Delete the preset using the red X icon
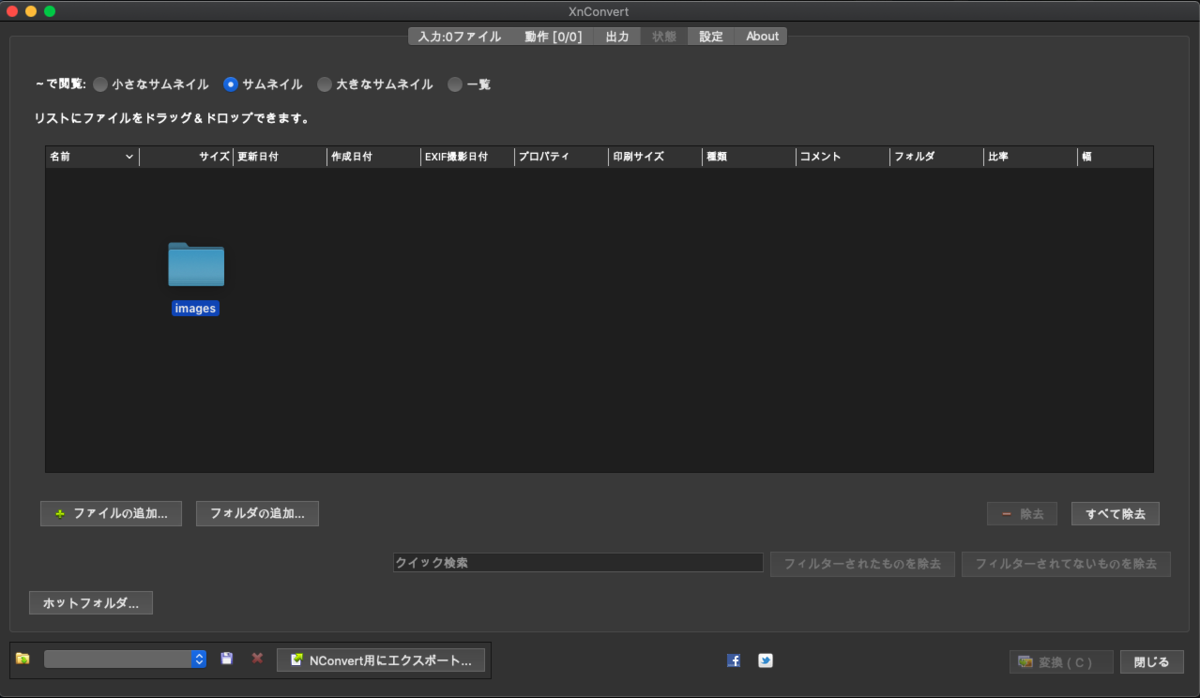Screen dimensions: 1200x698 click(x=257, y=659)
